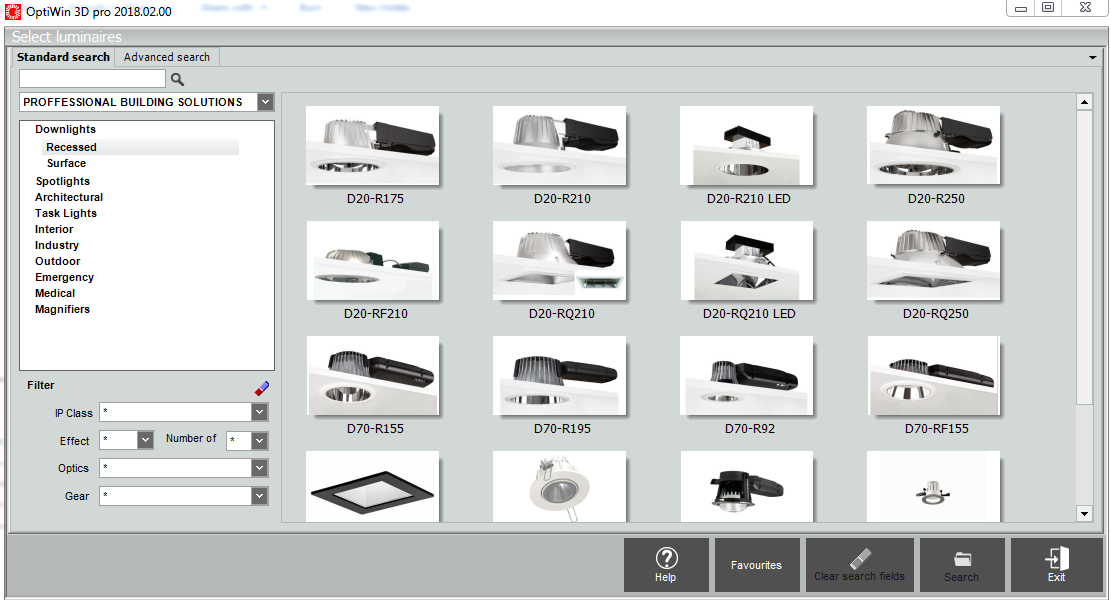Select the D70-R195 luminaire thumbnail
Screen dimensions: 1111x600
pos(560,375)
